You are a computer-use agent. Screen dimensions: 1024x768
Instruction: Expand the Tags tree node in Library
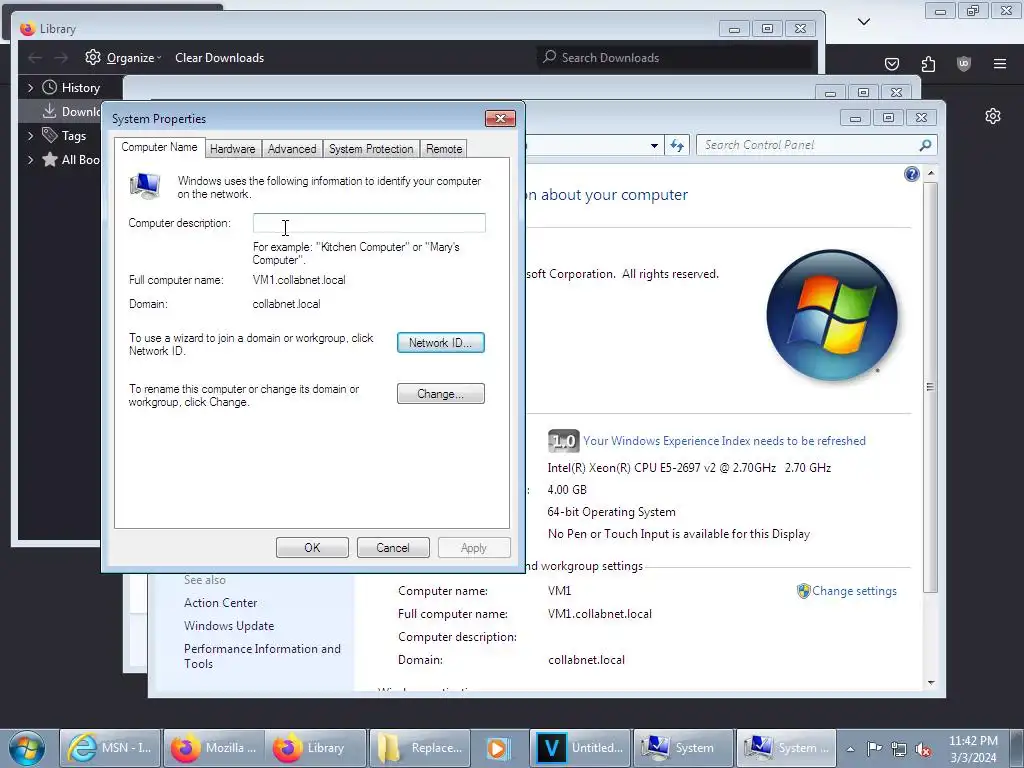(x=30, y=136)
